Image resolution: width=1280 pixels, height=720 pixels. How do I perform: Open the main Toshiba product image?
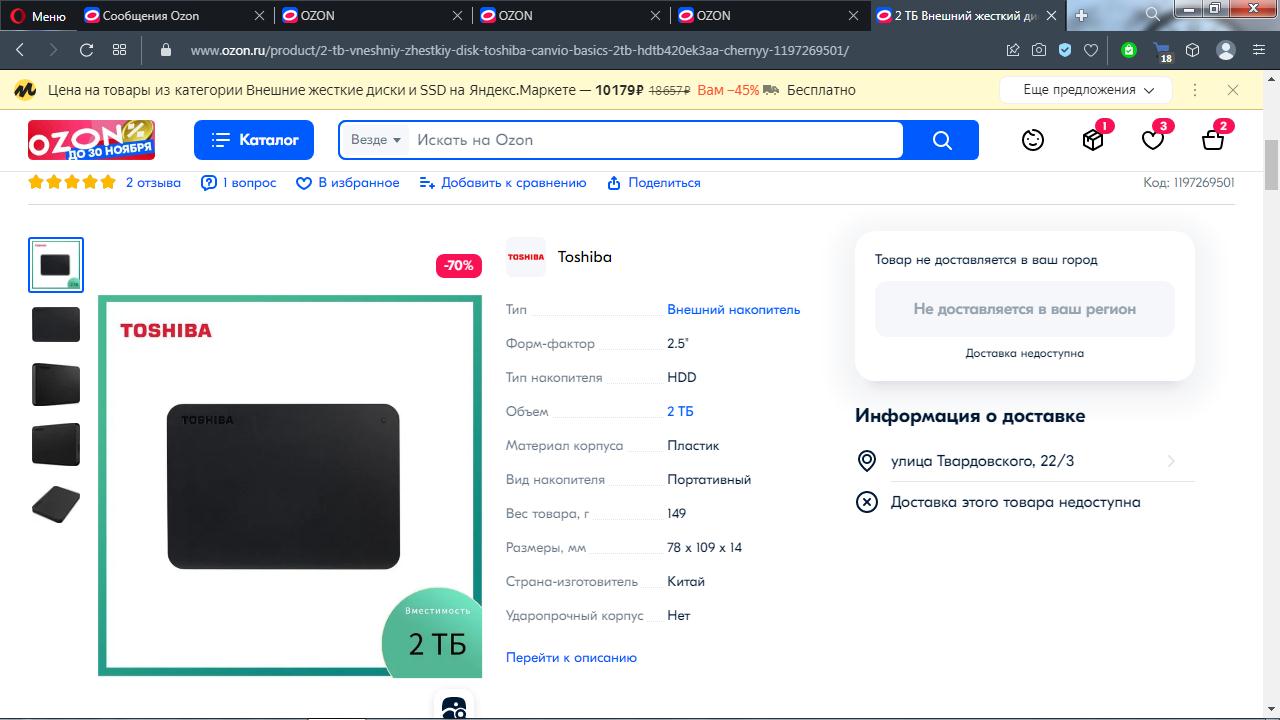coord(290,486)
